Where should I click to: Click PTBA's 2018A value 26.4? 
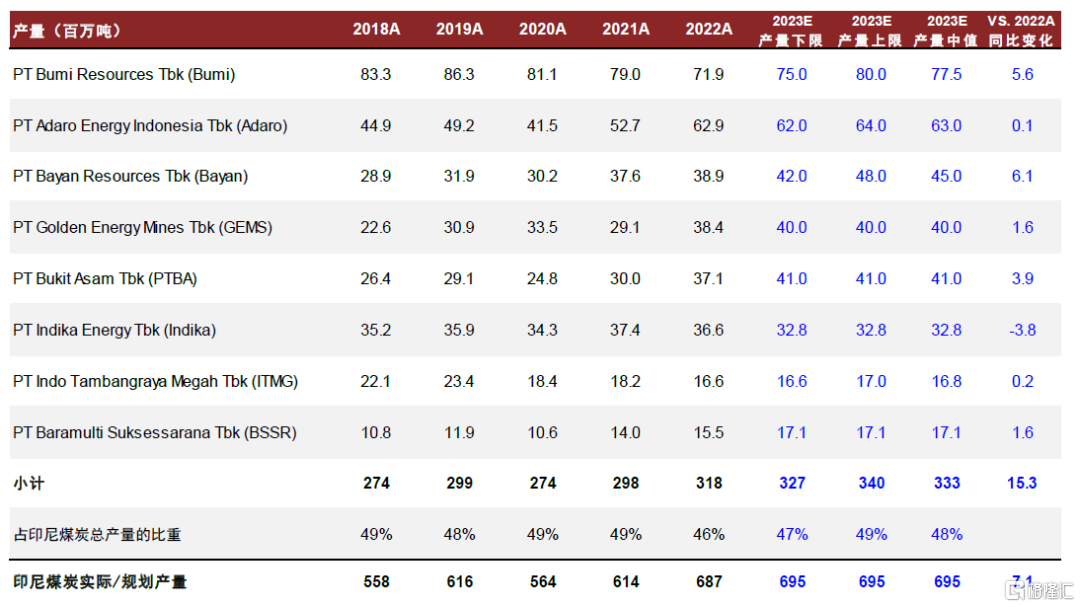[x=375, y=279]
